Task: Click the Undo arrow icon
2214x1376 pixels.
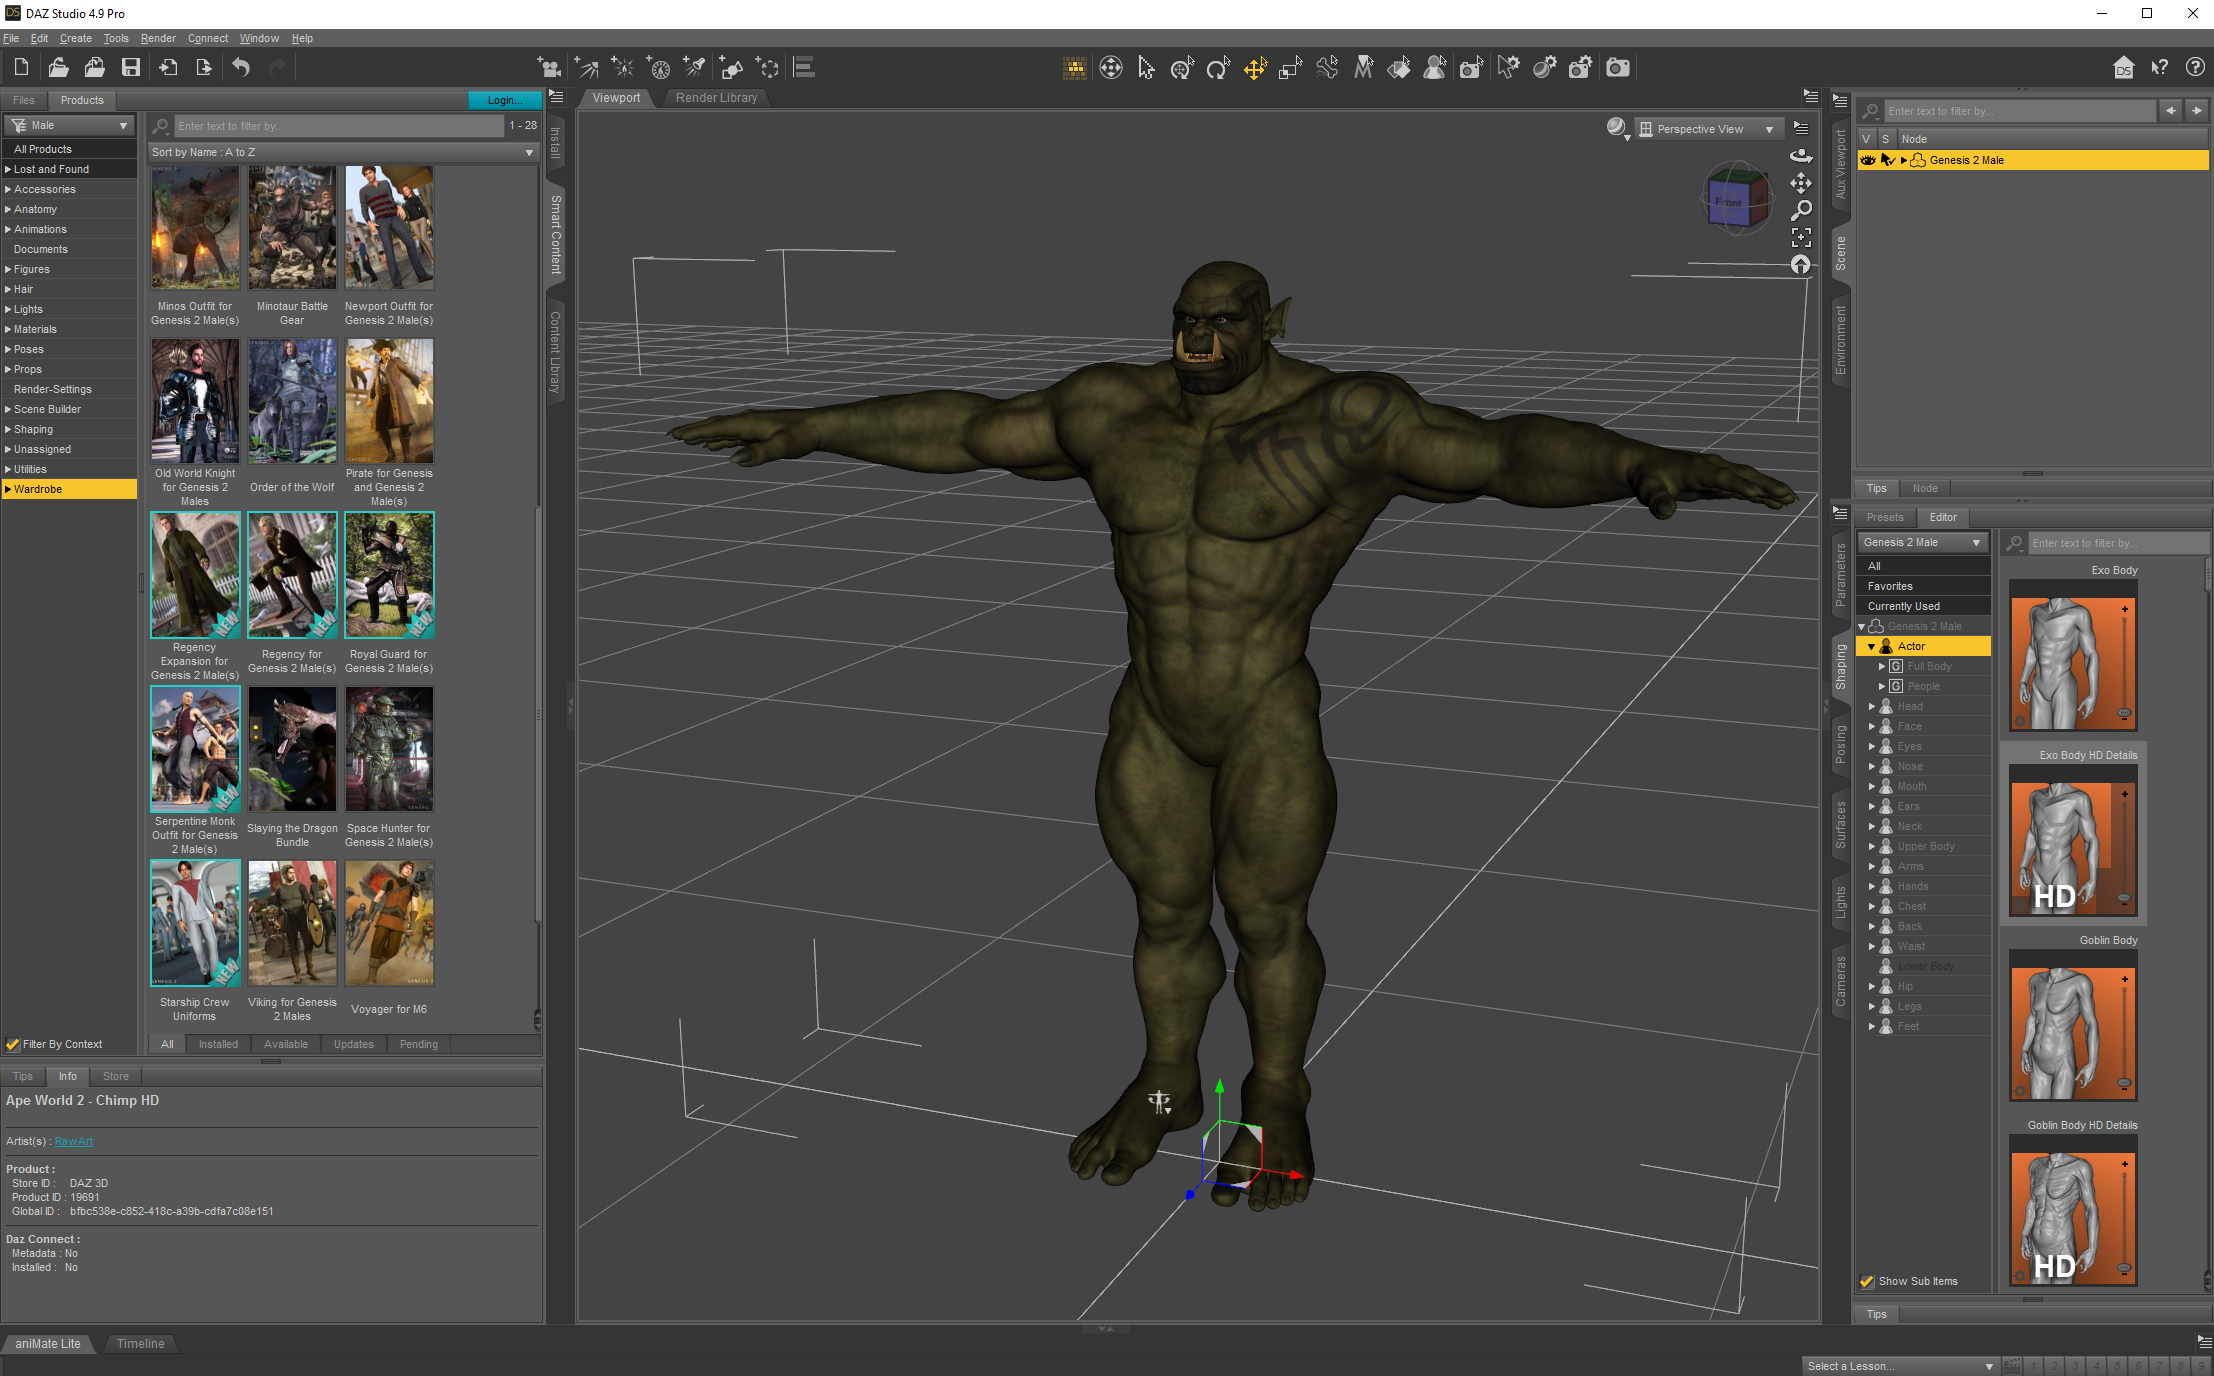Action: (x=241, y=67)
